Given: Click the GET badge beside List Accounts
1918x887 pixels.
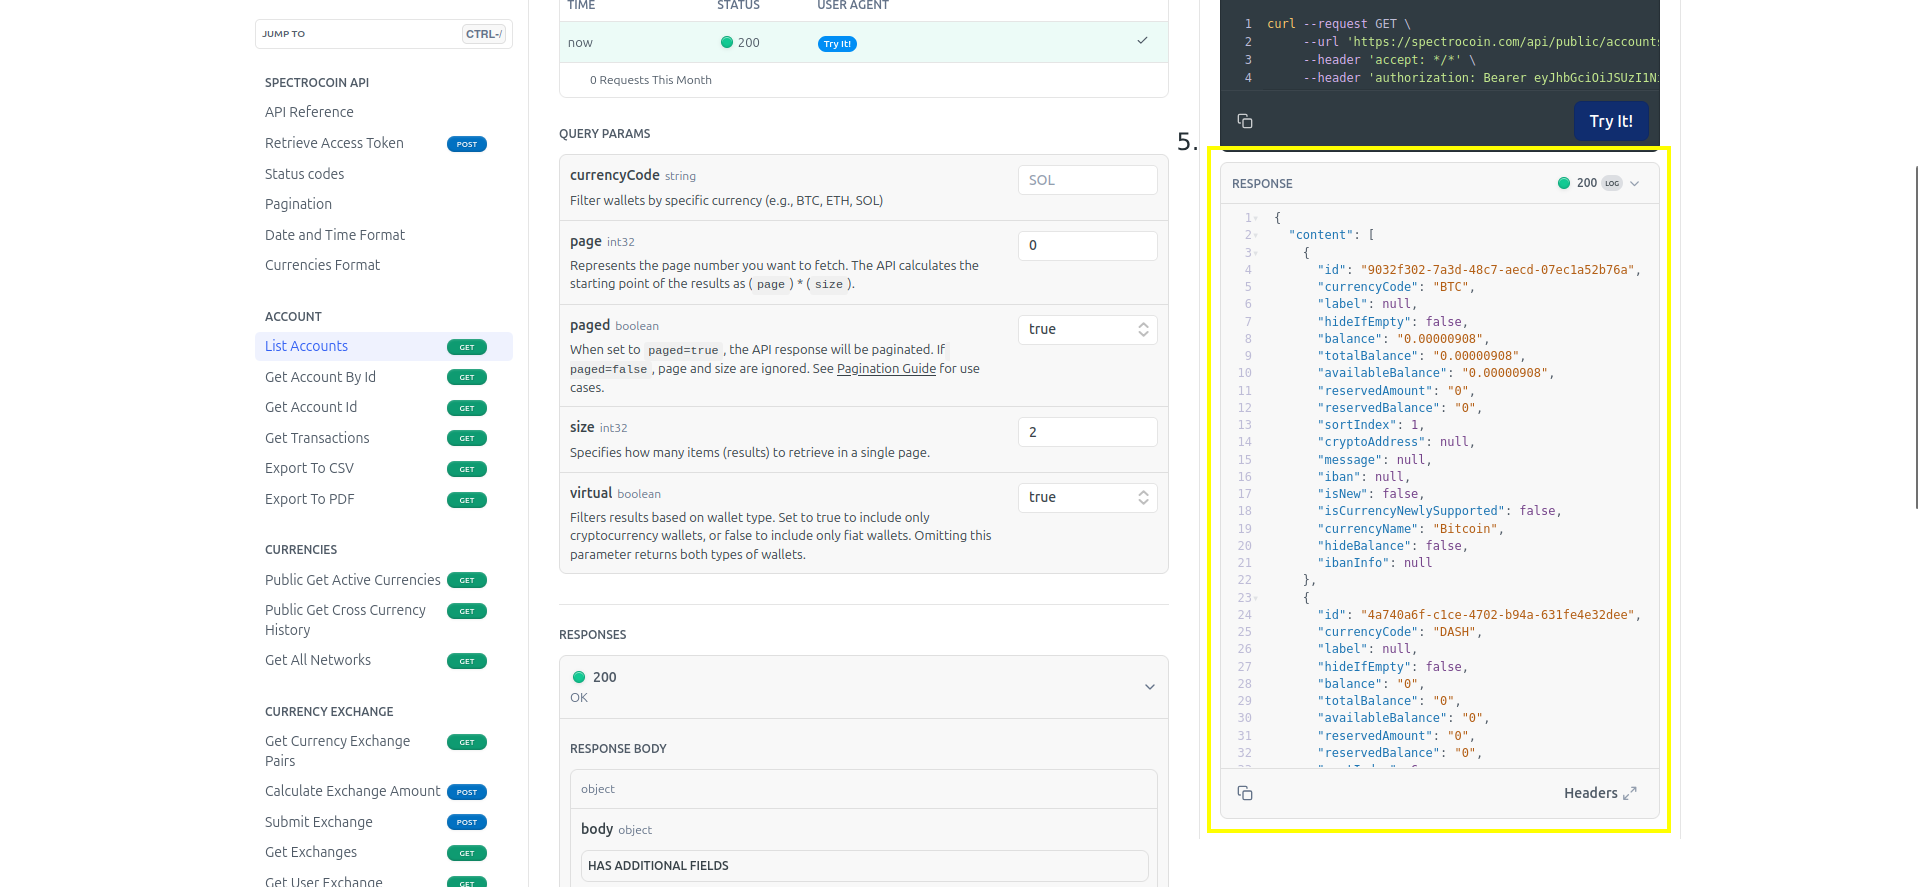Looking at the screenshot, I should tap(467, 347).
